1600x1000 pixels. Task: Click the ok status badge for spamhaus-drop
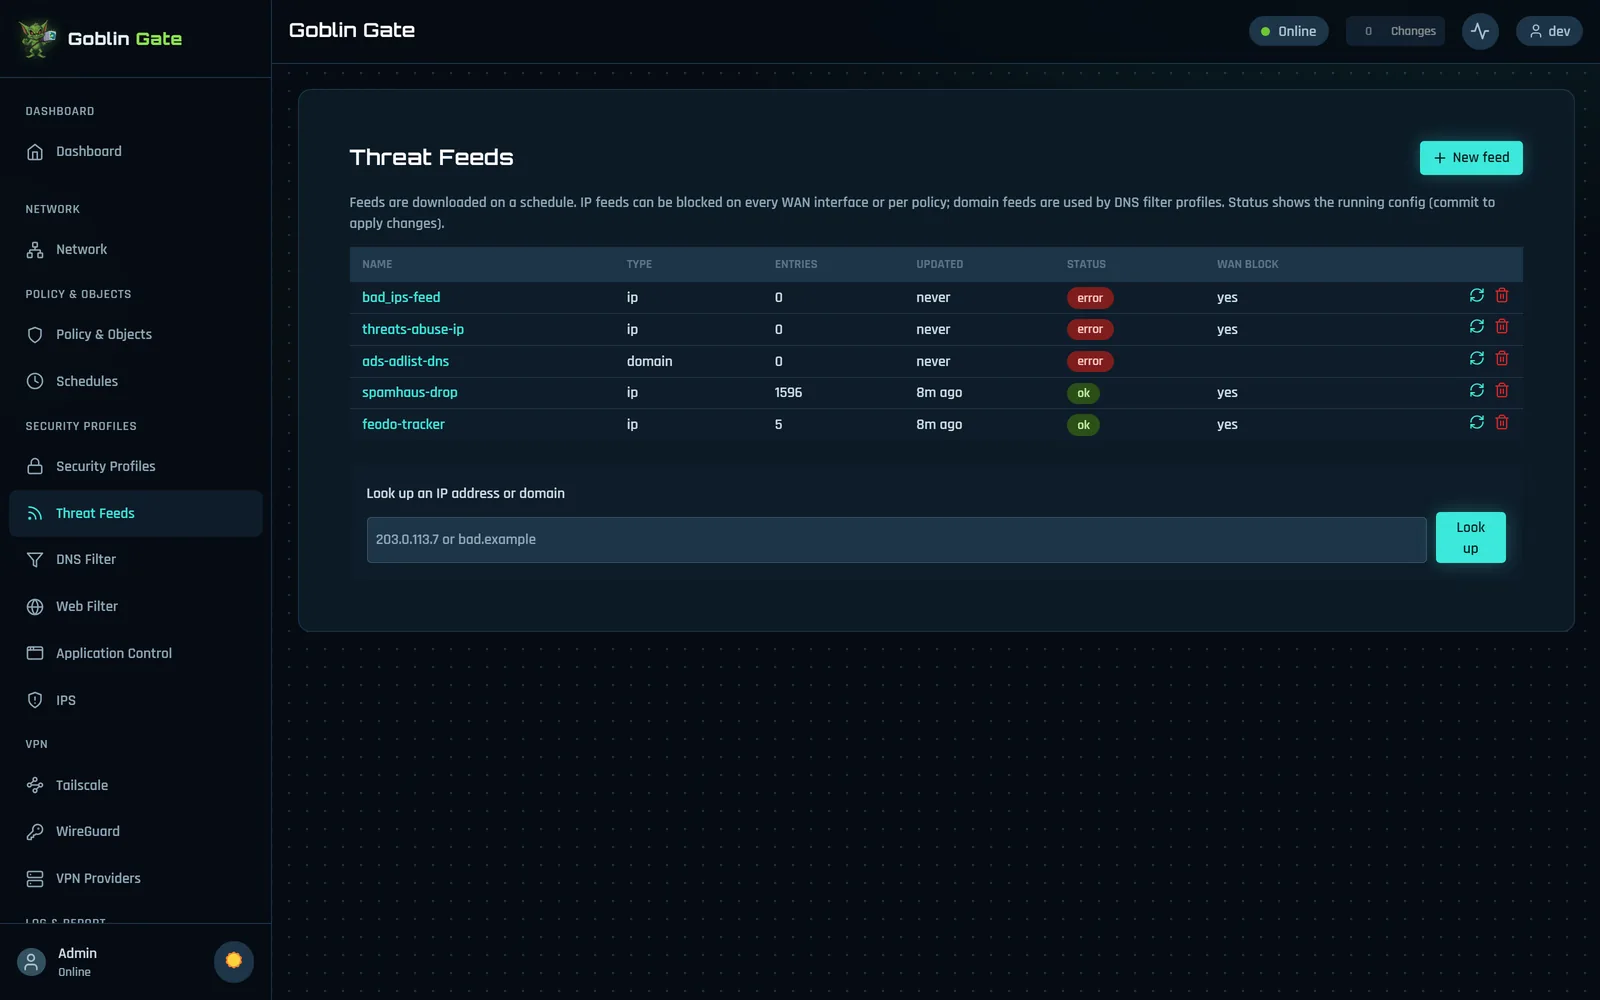1083,393
